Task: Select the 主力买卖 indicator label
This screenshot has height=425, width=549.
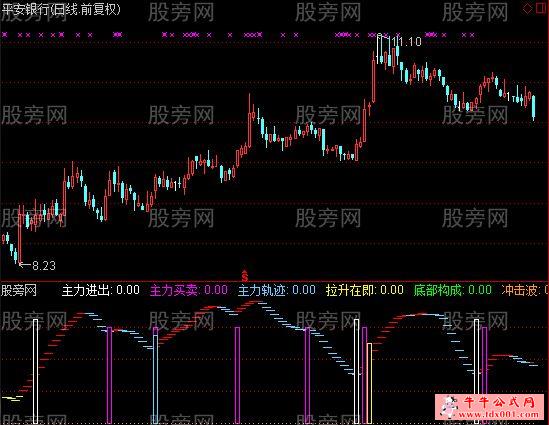Action: 189,290
